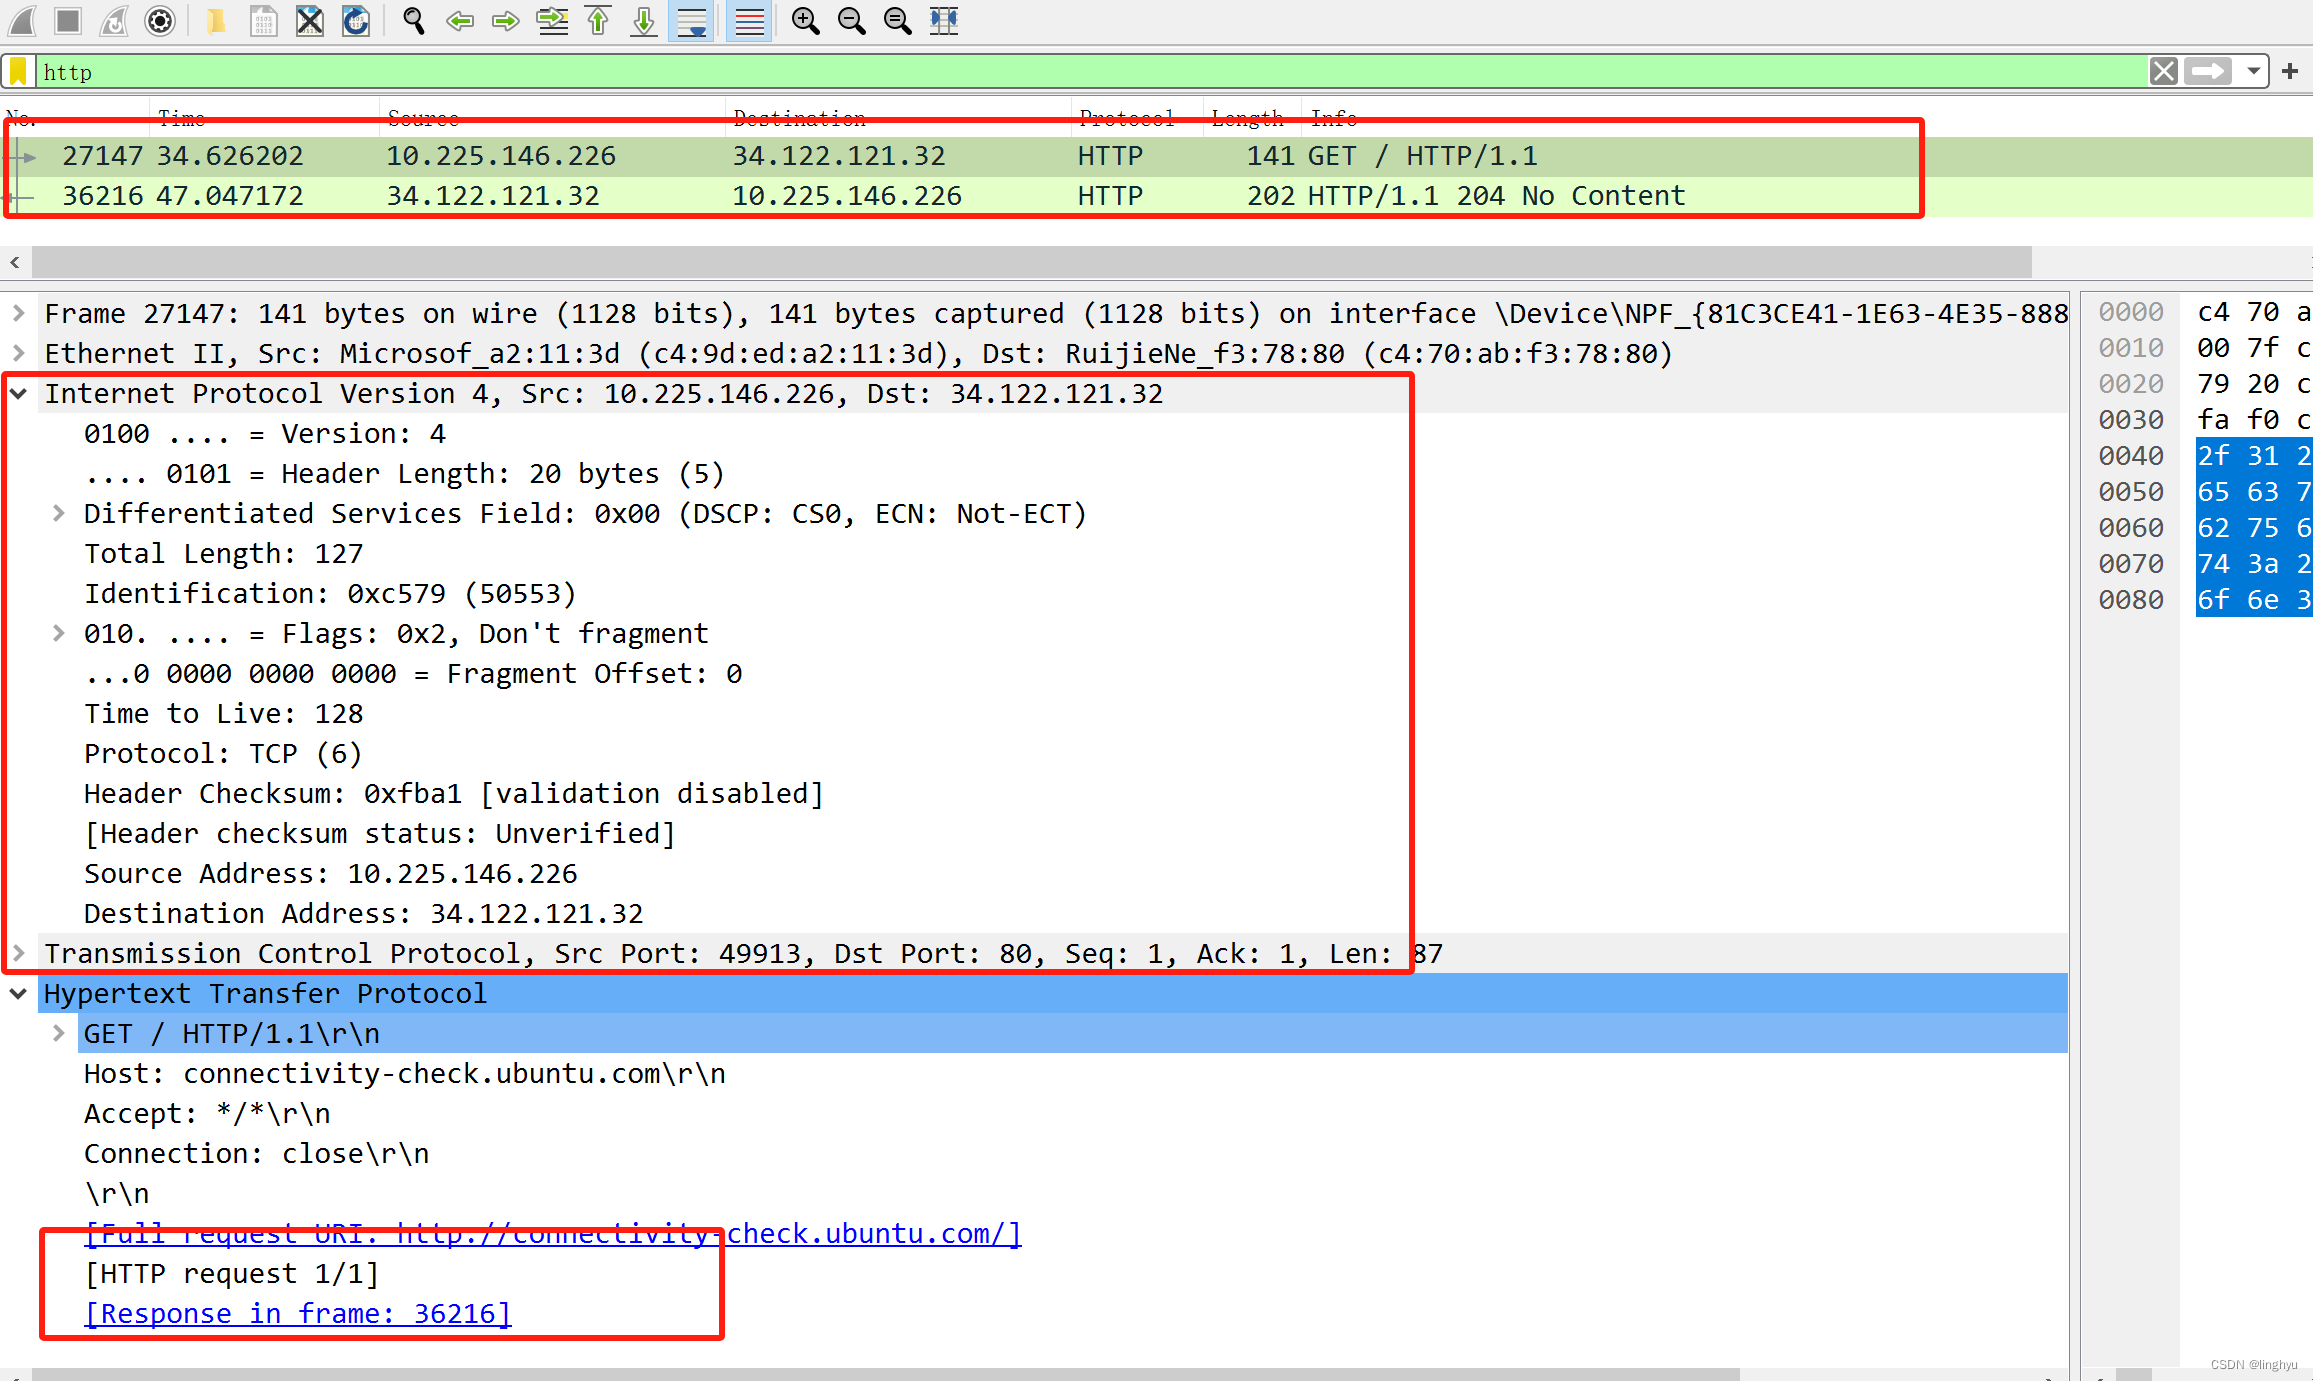Go to the last packet
Viewport: 2313px width, 1381px height.
[643, 21]
